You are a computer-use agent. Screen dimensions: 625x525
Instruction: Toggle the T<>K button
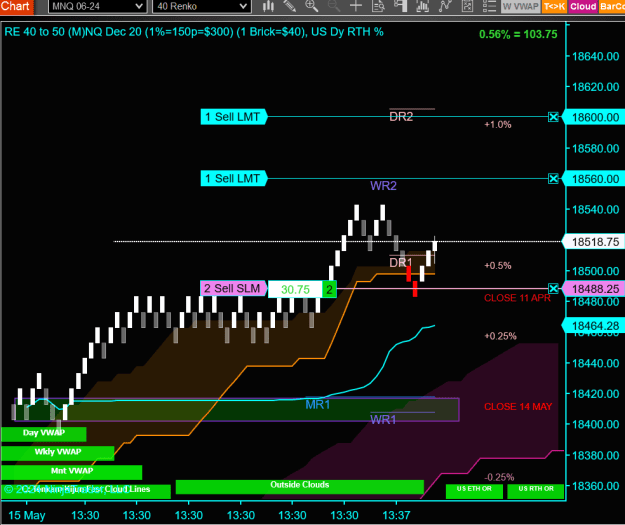554,6
